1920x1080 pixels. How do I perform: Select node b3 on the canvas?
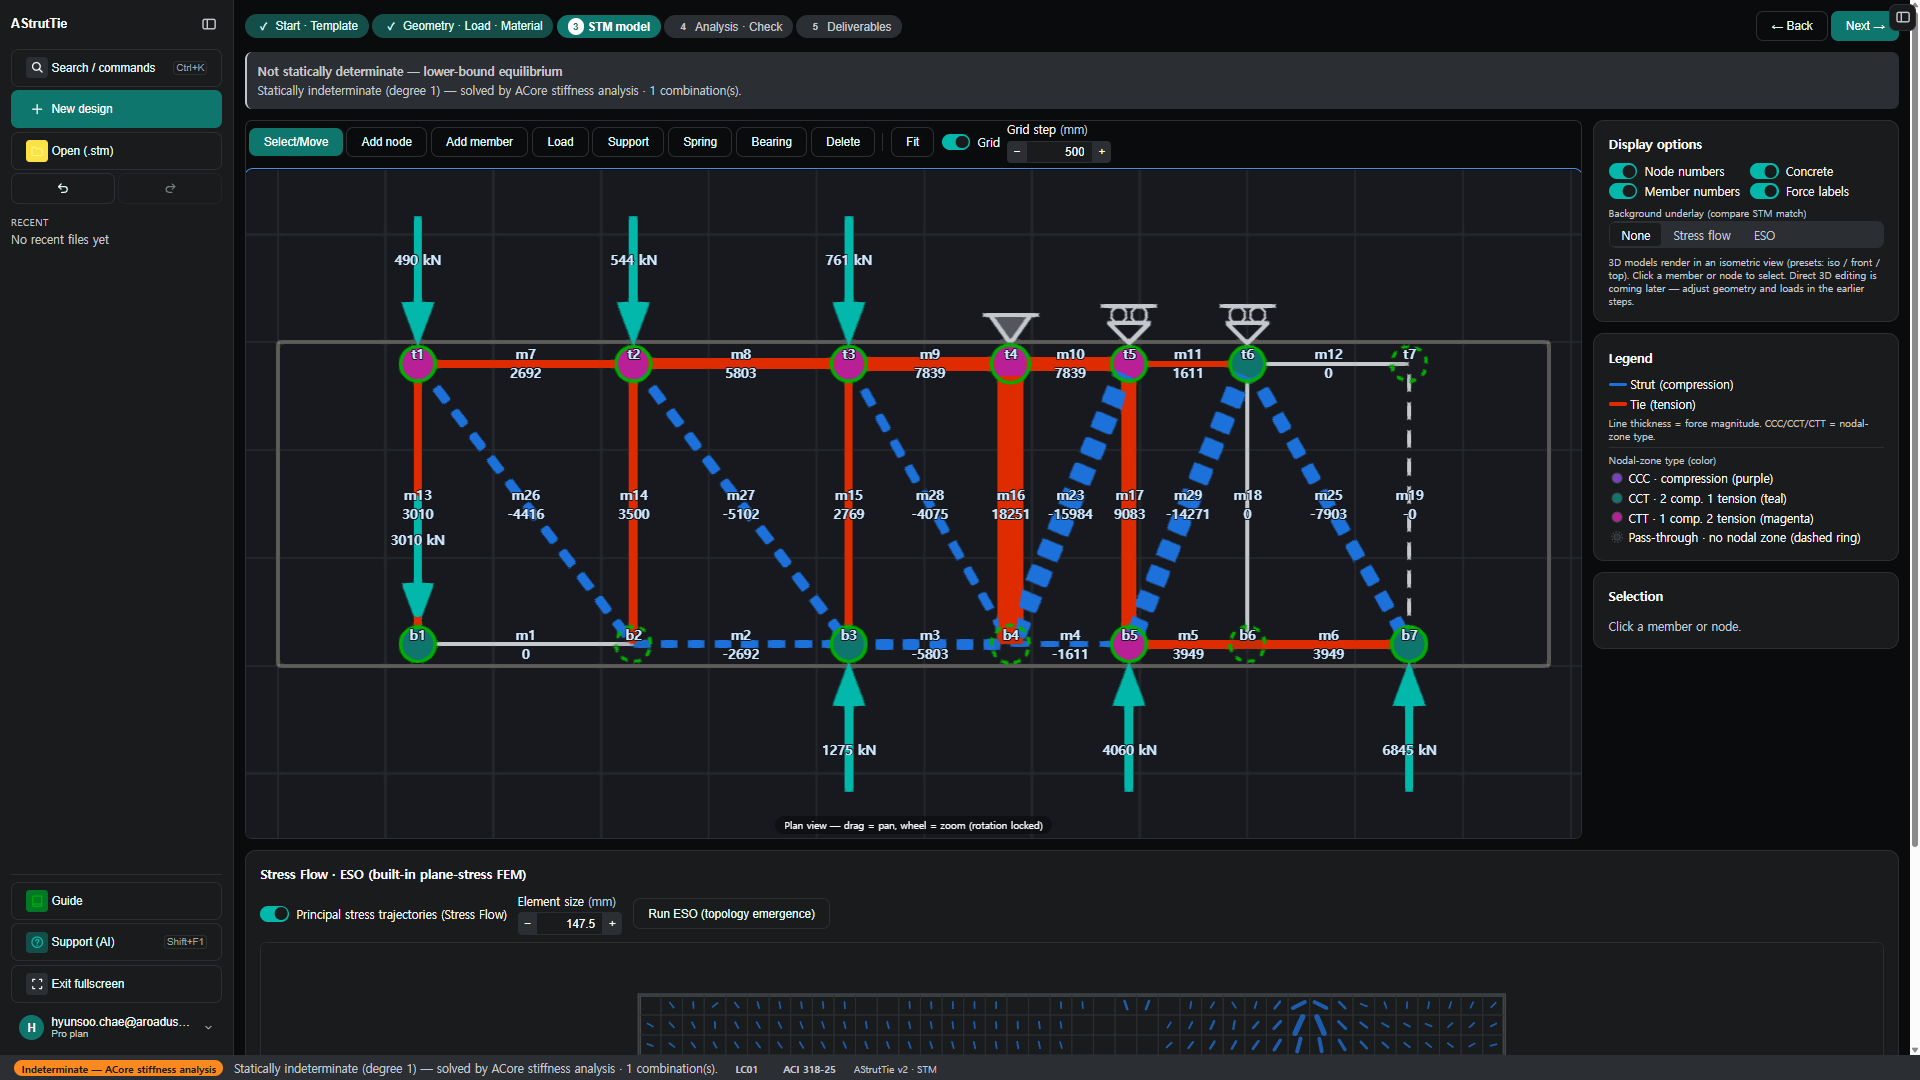click(x=849, y=644)
